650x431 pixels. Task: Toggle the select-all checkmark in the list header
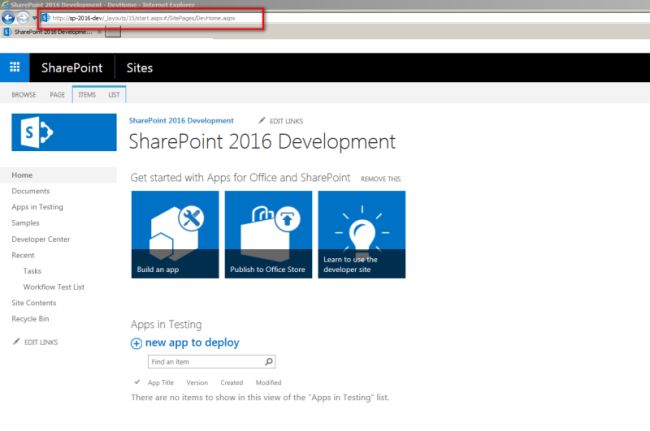[137, 382]
